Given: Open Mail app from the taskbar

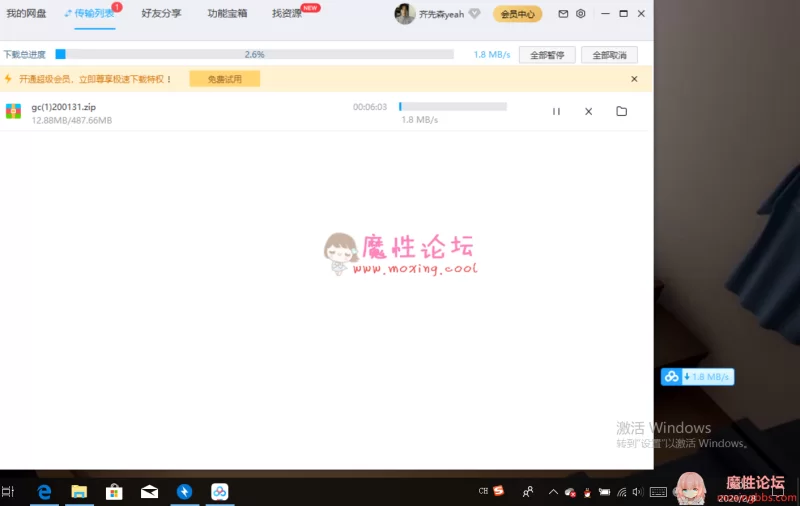Looking at the screenshot, I should [x=149, y=492].
